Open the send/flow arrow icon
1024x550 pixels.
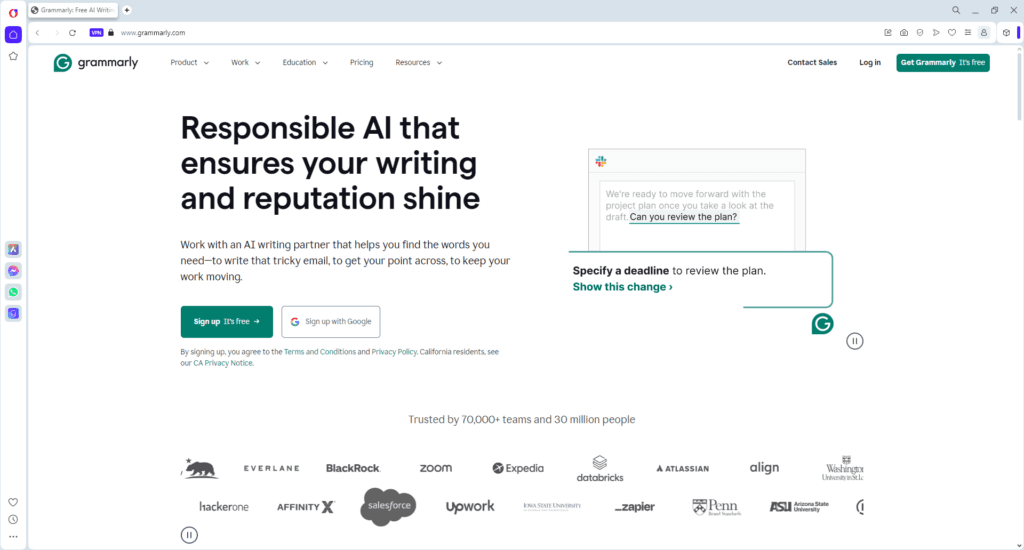(x=936, y=33)
